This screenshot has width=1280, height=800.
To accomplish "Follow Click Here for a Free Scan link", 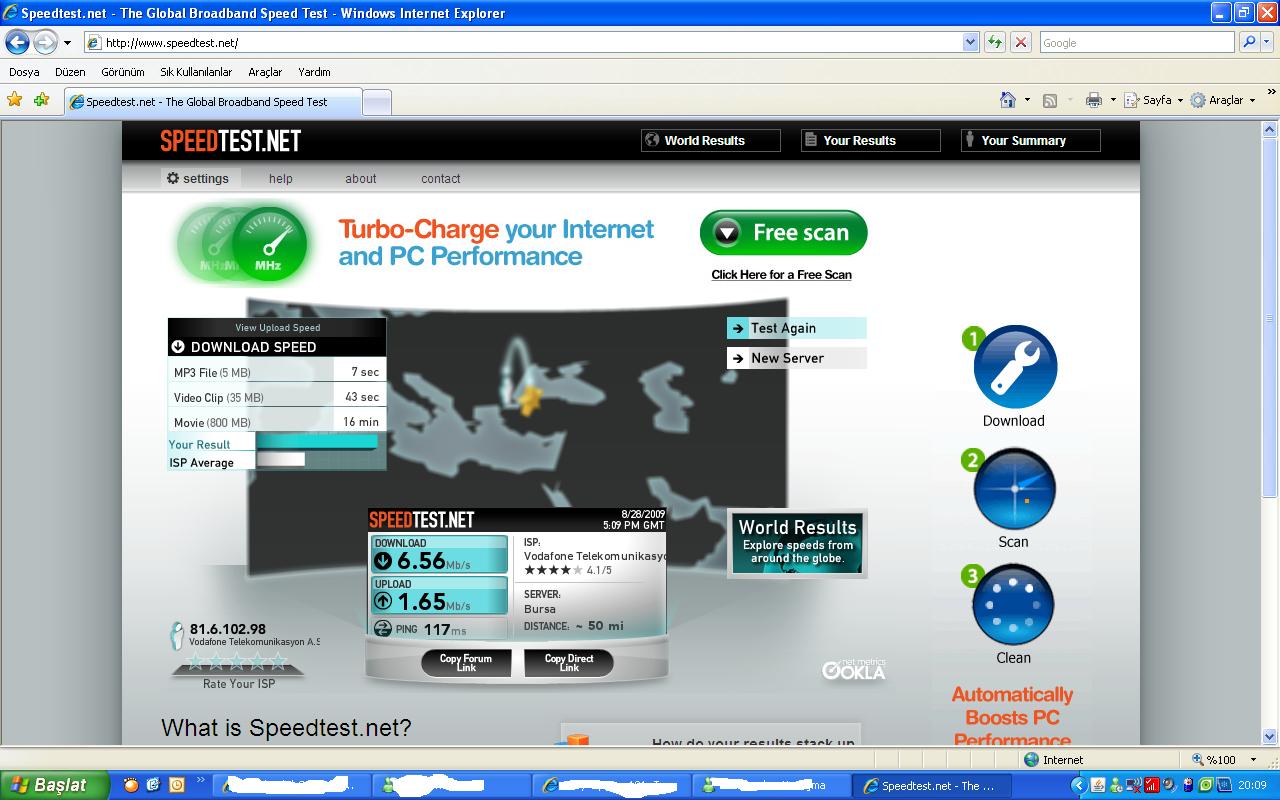I will pos(781,274).
